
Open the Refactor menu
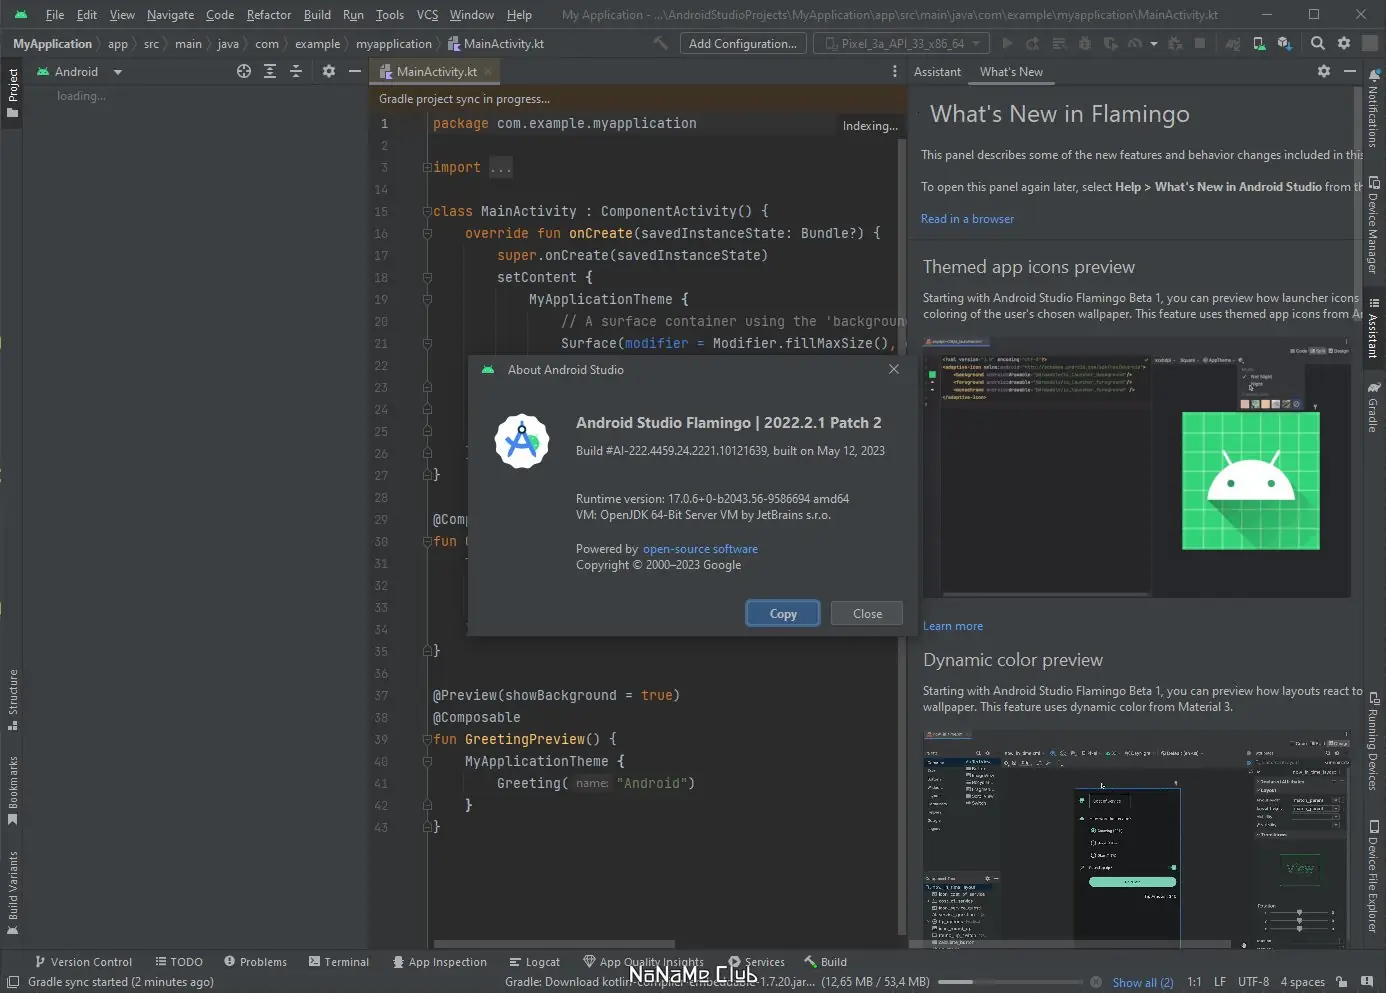click(268, 15)
